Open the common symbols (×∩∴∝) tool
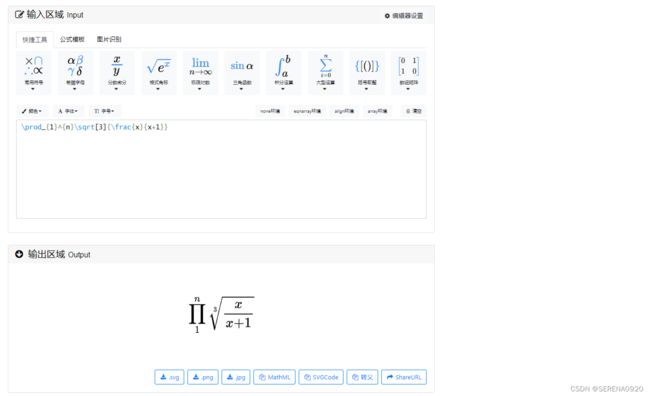Image resolution: width=650 pixels, height=396 pixels. pyautogui.click(x=34, y=73)
